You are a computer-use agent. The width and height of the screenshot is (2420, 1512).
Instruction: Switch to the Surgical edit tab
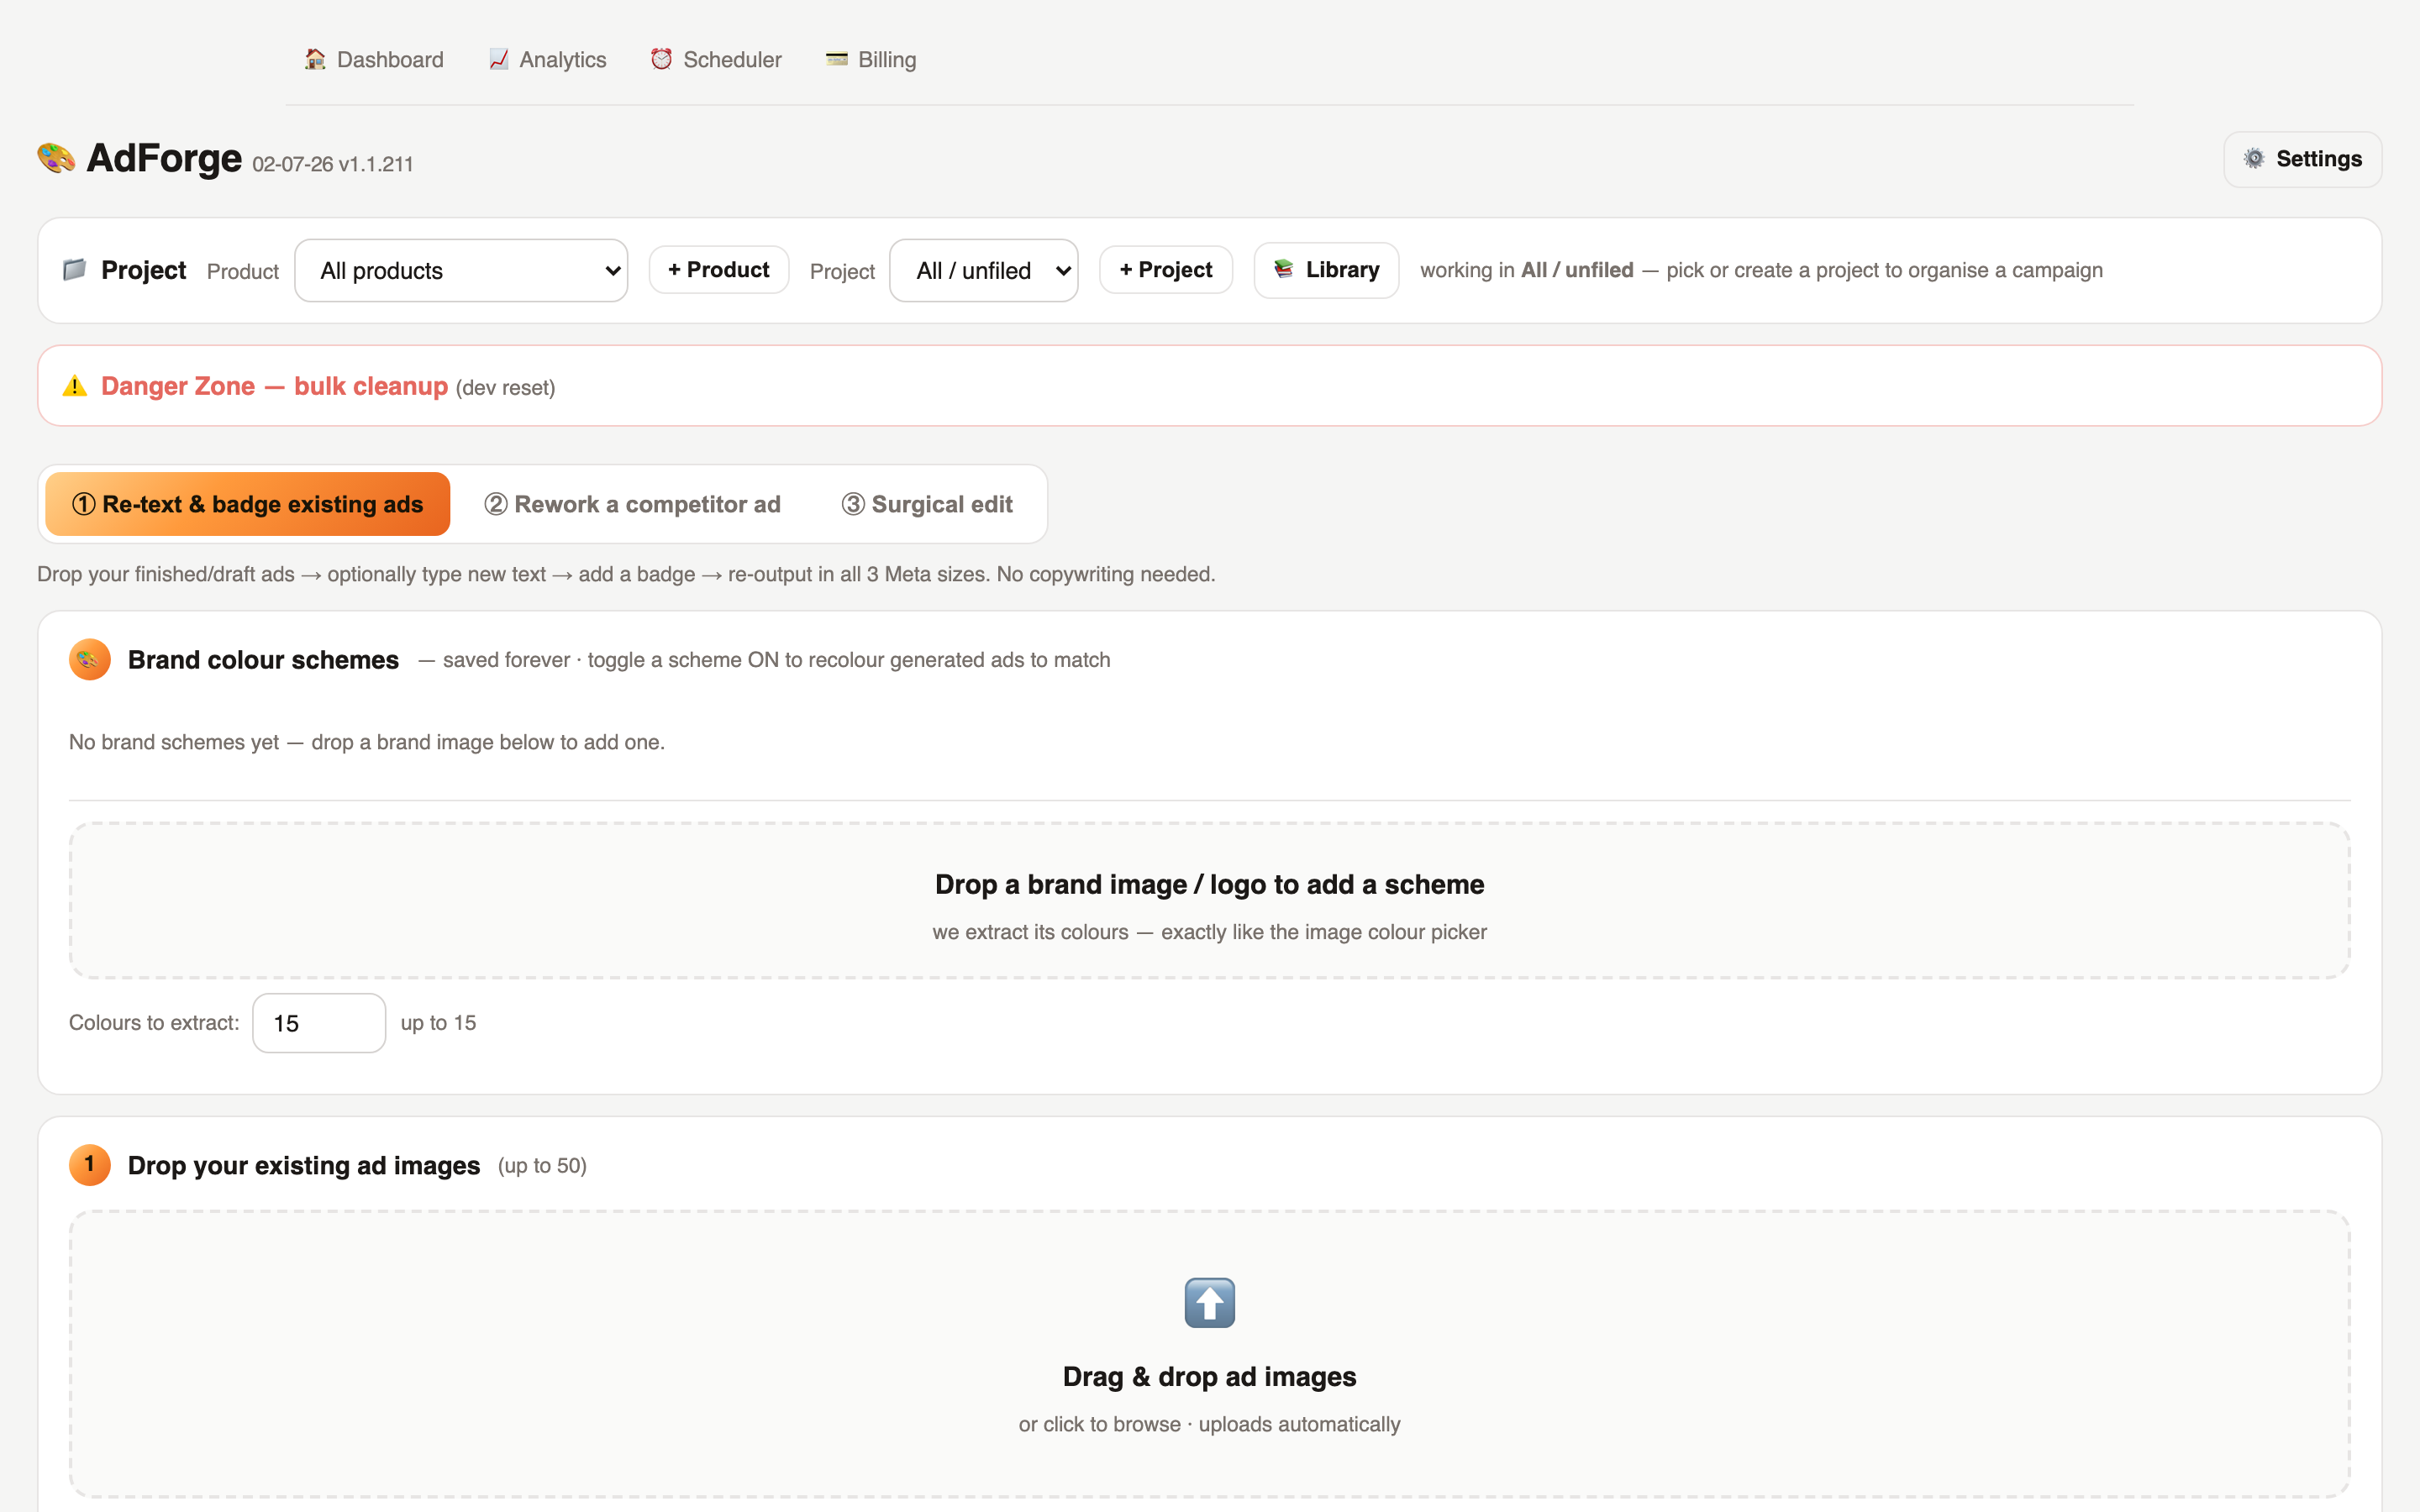tap(927, 504)
